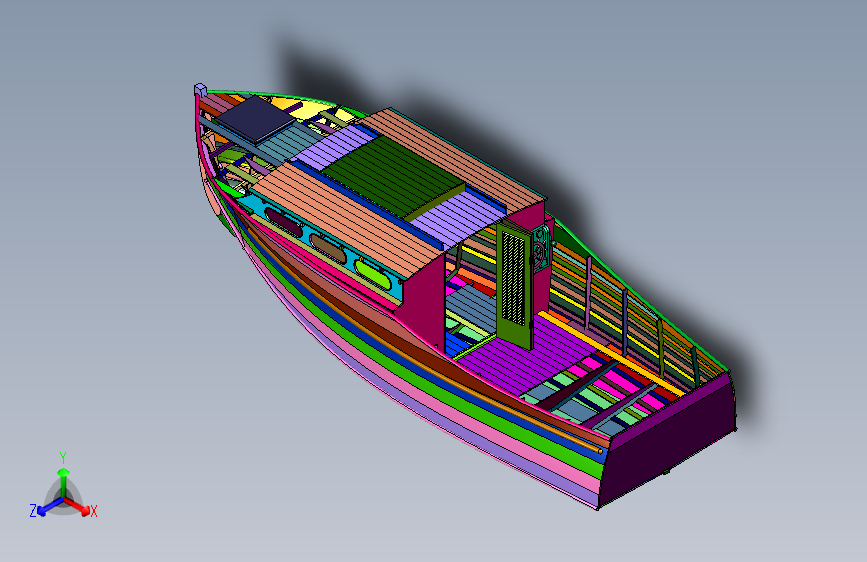Image resolution: width=867 pixels, height=562 pixels.
Task: Select the lime green oval porthole
Action: coord(372,274)
